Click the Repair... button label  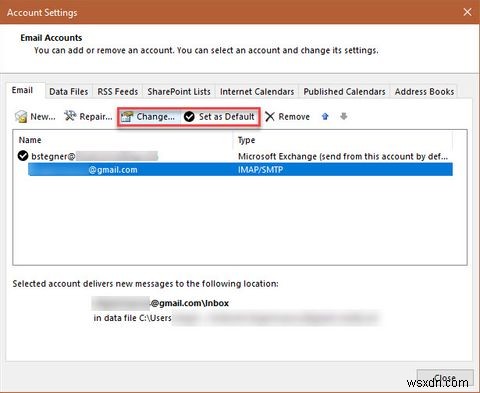point(96,117)
